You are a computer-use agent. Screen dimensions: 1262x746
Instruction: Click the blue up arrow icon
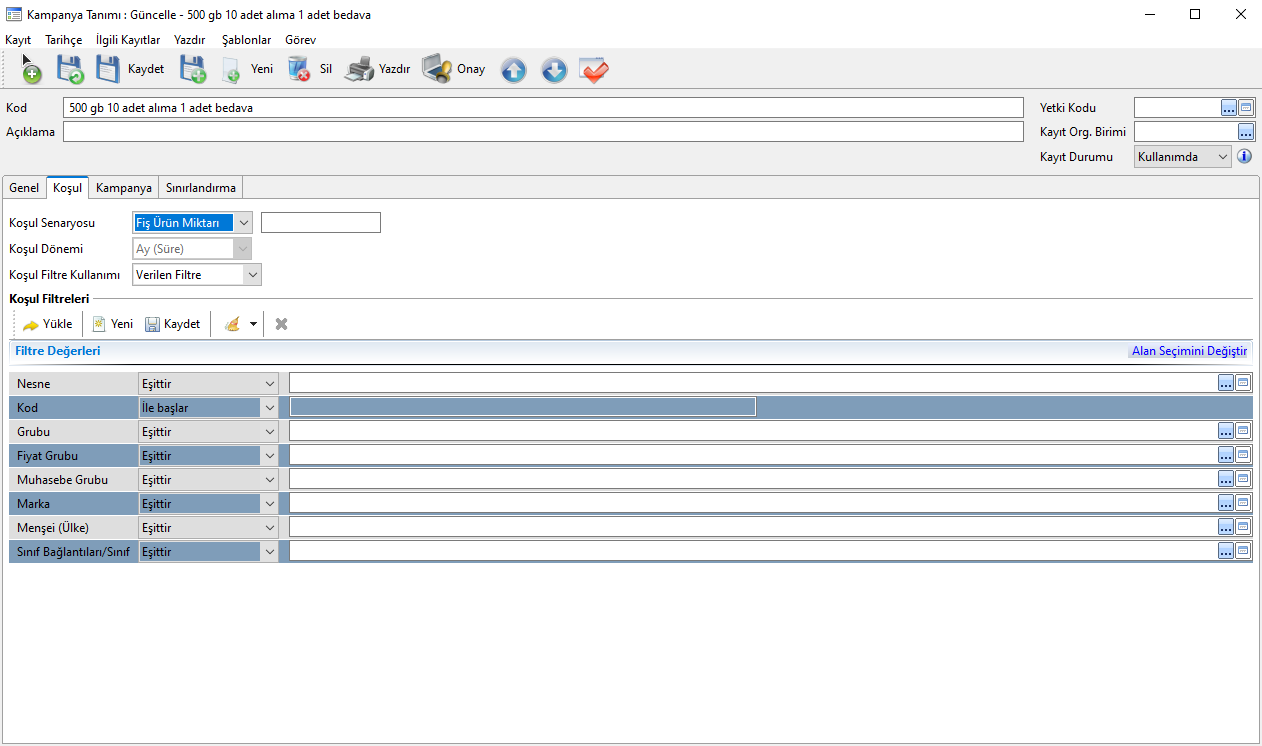(x=513, y=70)
